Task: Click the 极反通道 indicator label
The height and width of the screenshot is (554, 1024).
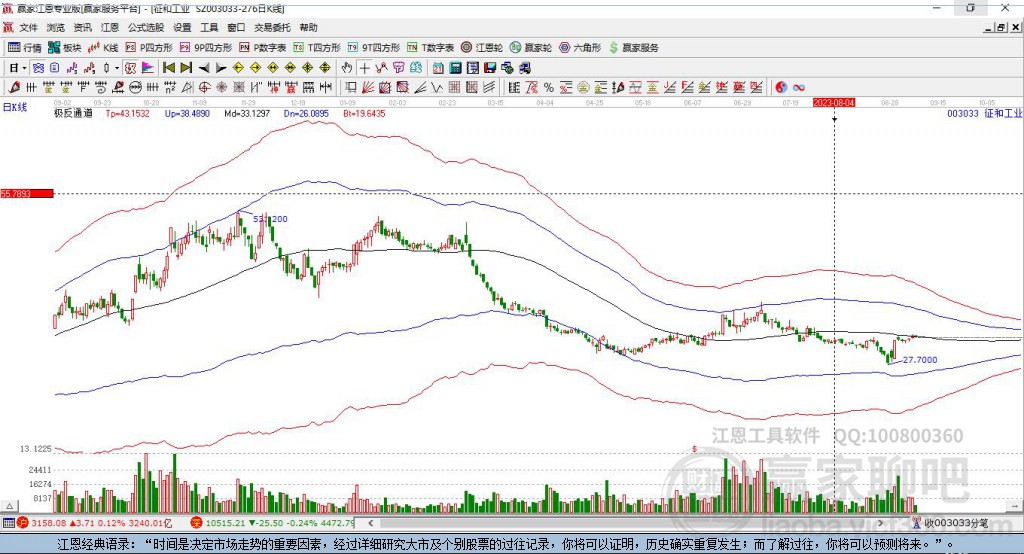Action: point(72,113)
